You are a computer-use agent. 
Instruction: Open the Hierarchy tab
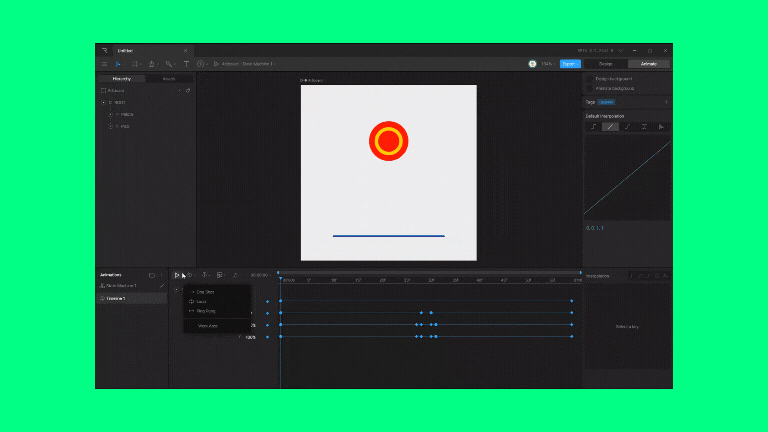coord(121,78)
